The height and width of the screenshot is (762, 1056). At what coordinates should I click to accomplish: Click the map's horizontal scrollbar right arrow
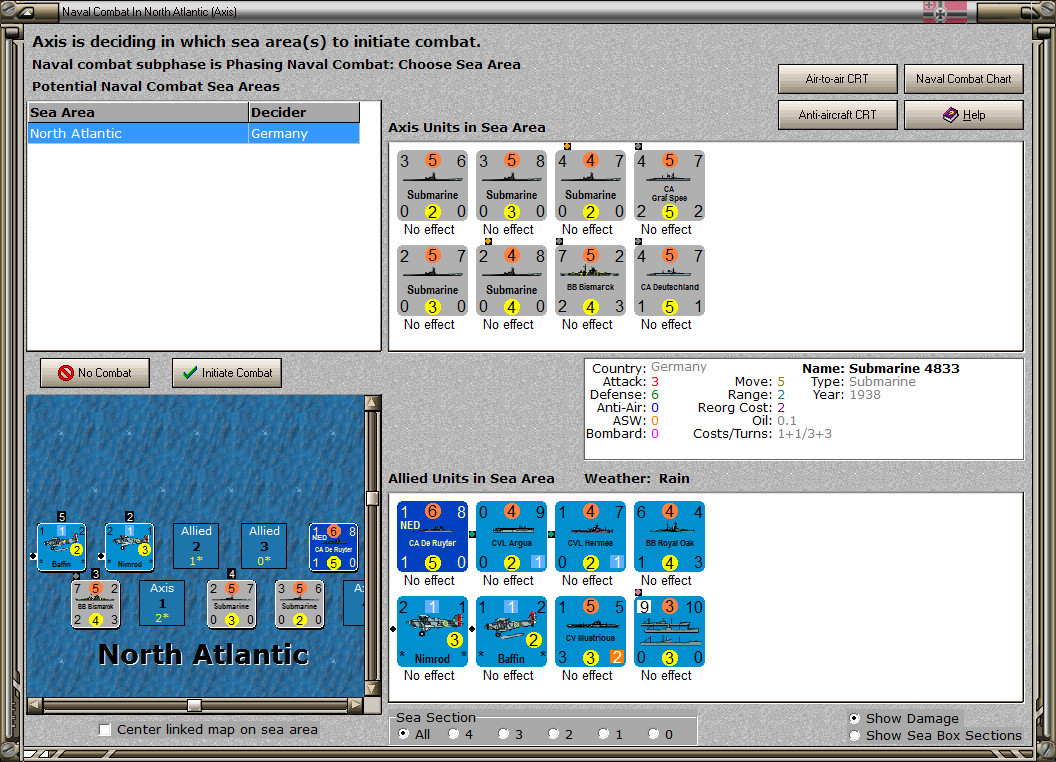355,705
